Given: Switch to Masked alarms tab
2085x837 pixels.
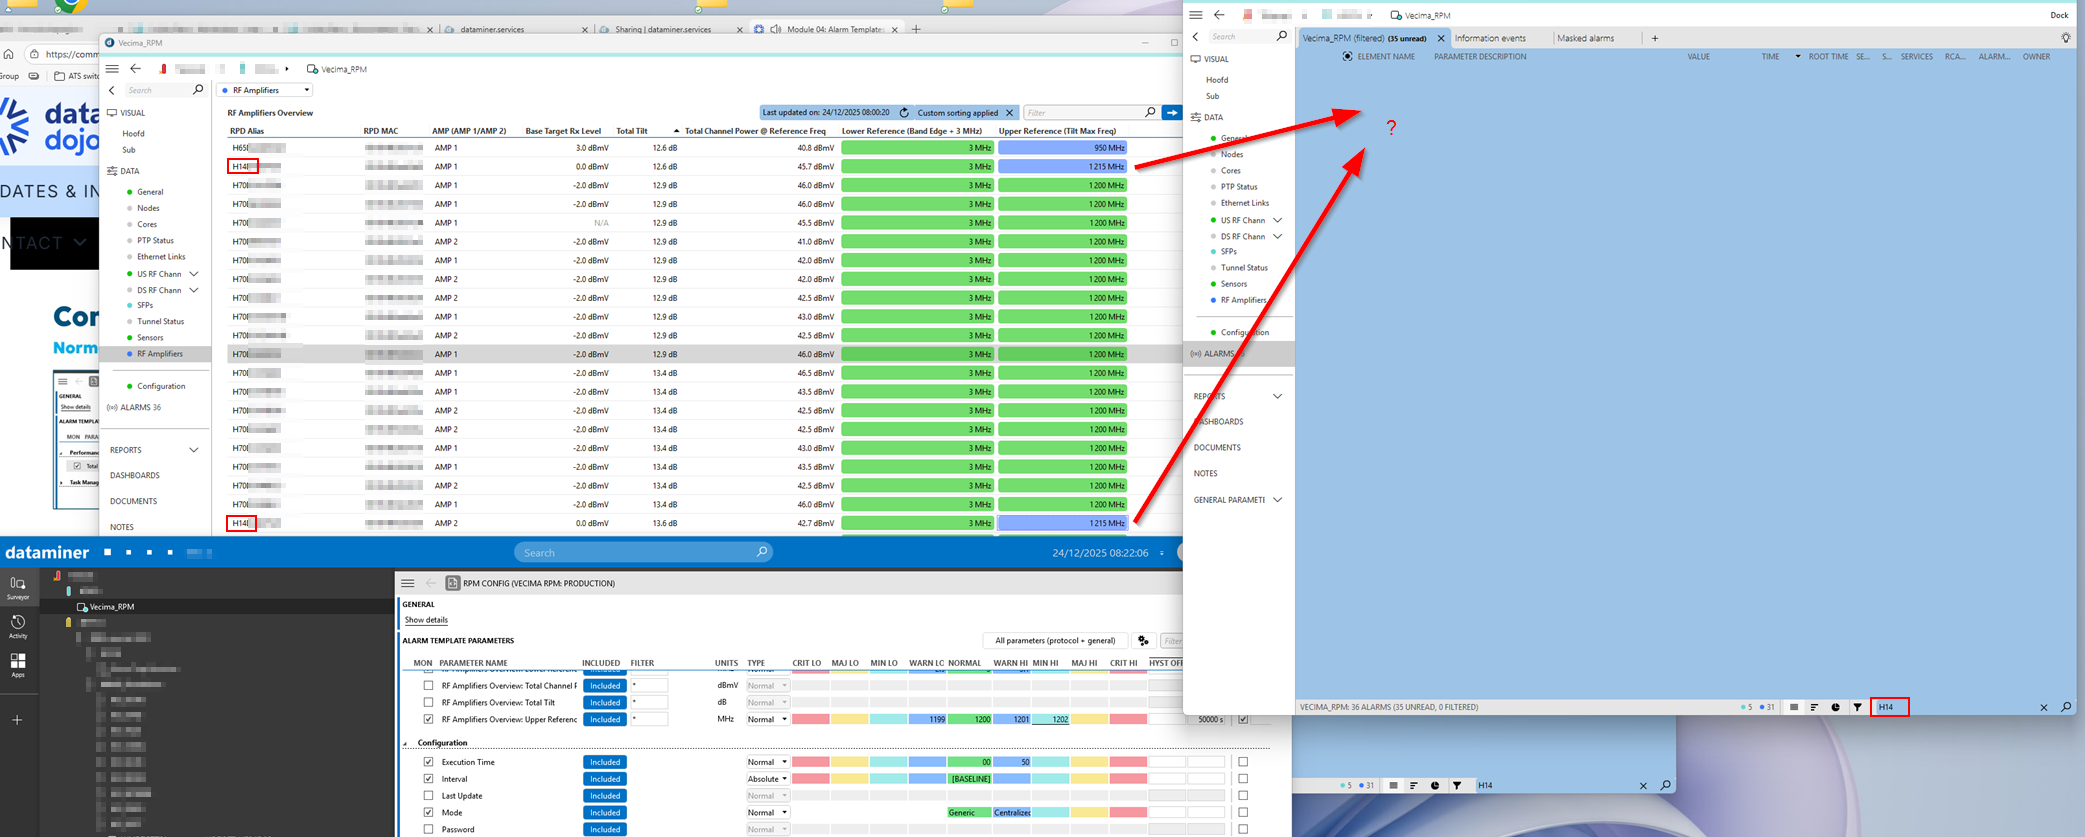Looking at the screenshot, I should [x=1585, y=38].
